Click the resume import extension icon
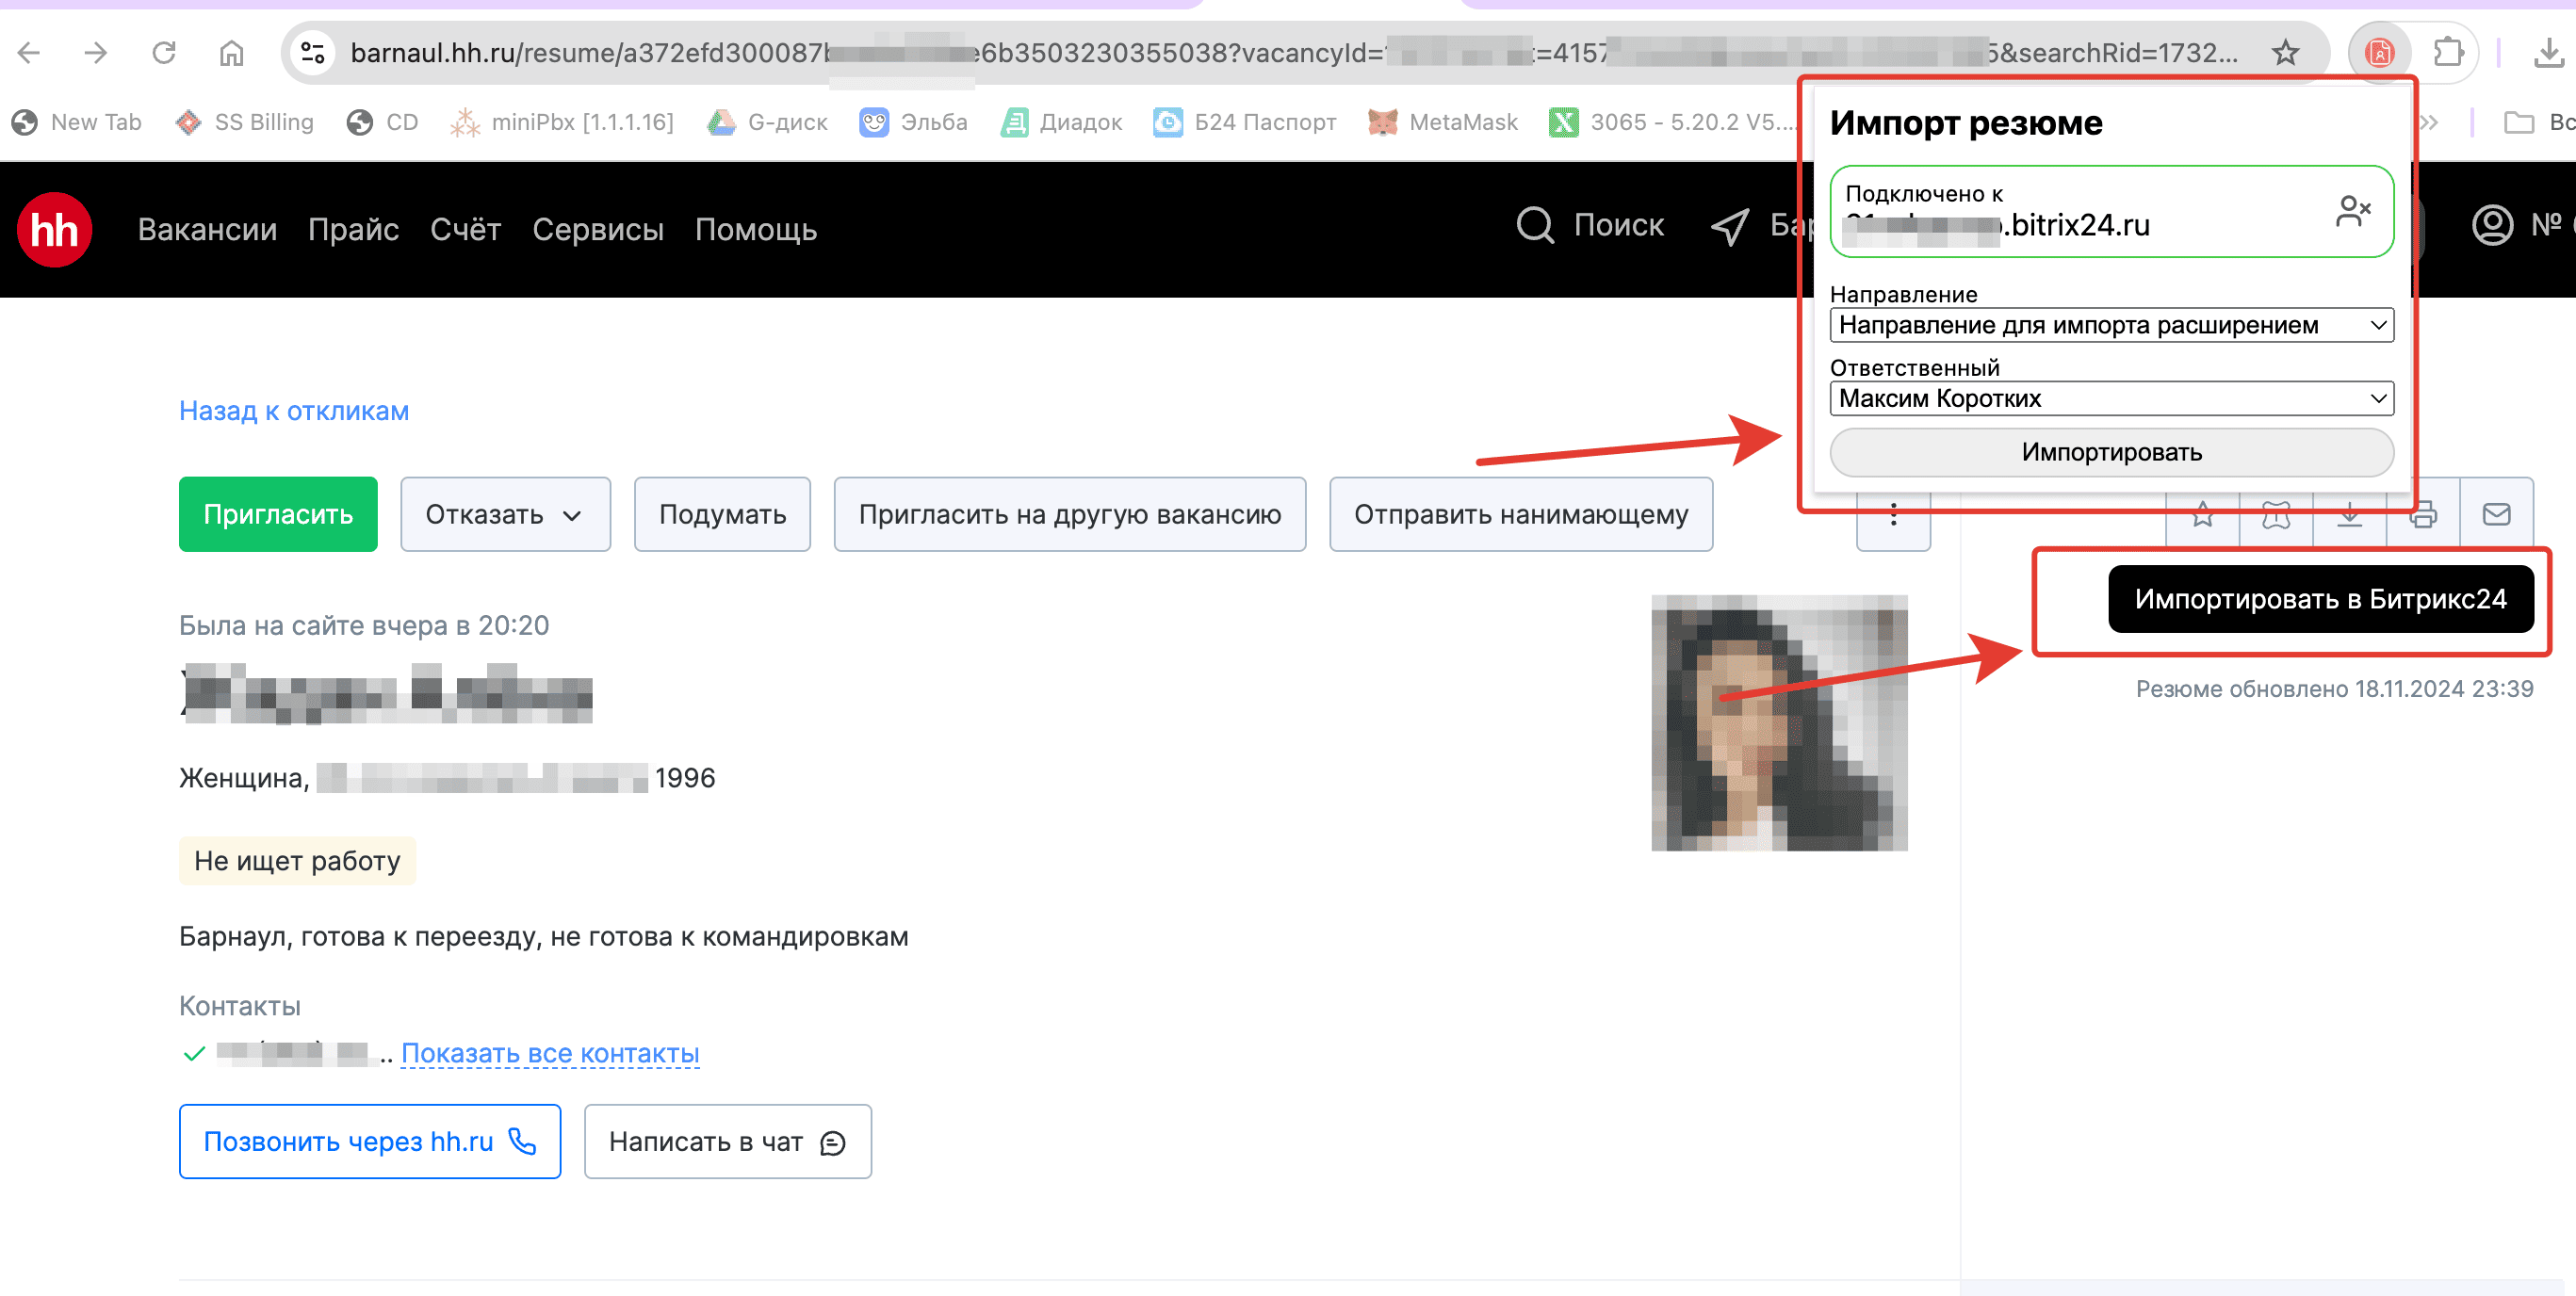 [x=2379, y=52]
